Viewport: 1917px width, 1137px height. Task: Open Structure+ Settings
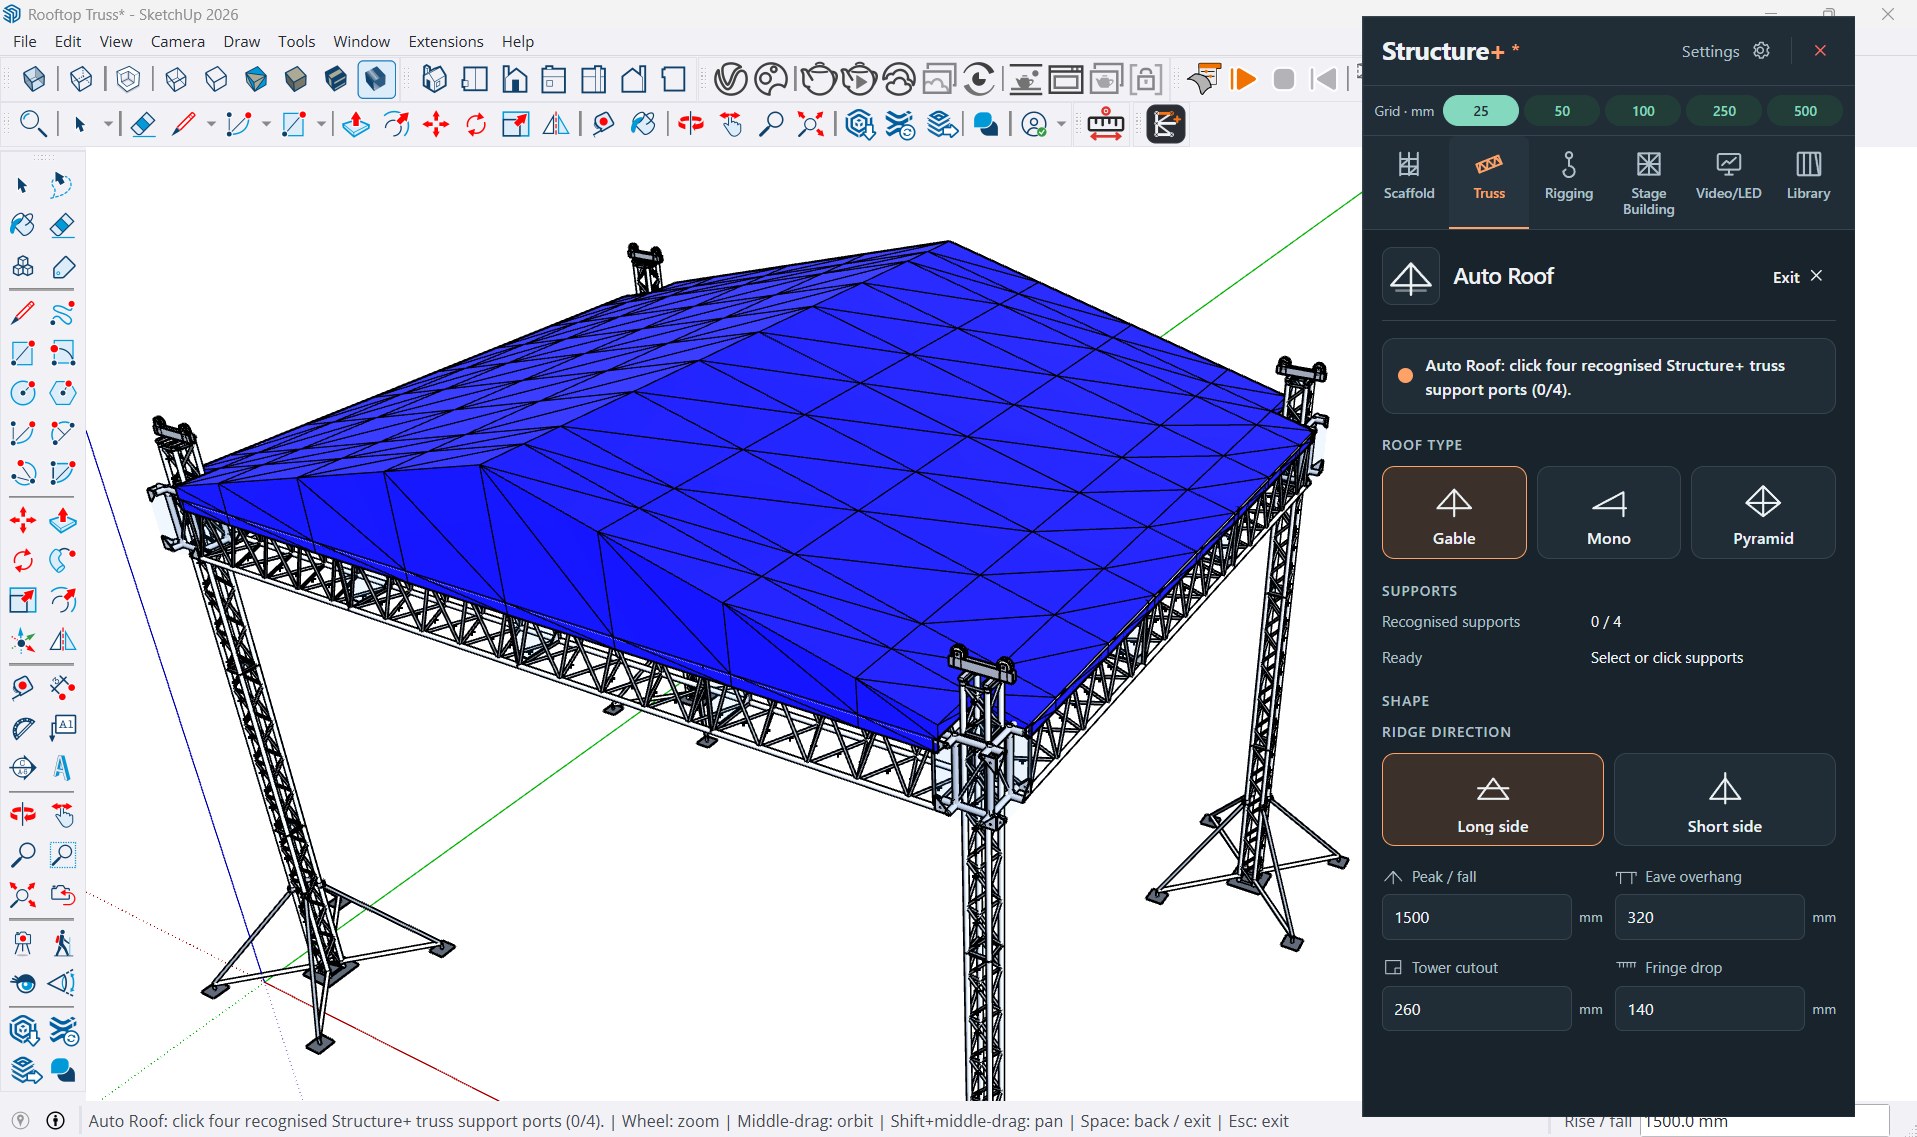1725,51
